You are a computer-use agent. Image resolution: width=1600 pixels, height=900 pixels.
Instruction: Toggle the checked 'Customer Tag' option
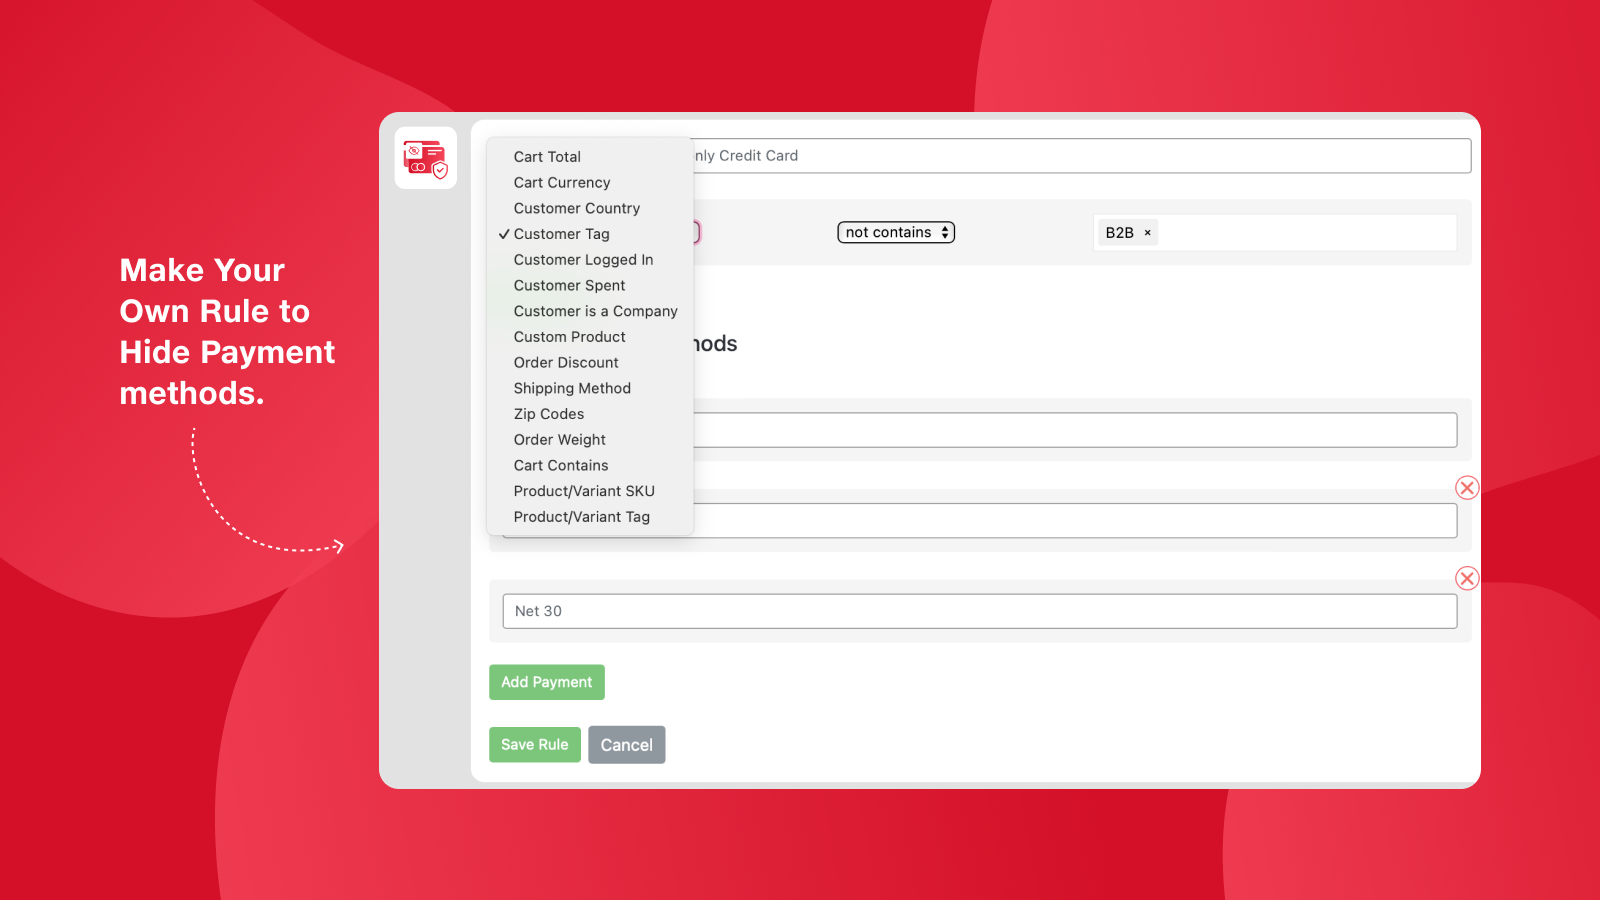(562, 233)
